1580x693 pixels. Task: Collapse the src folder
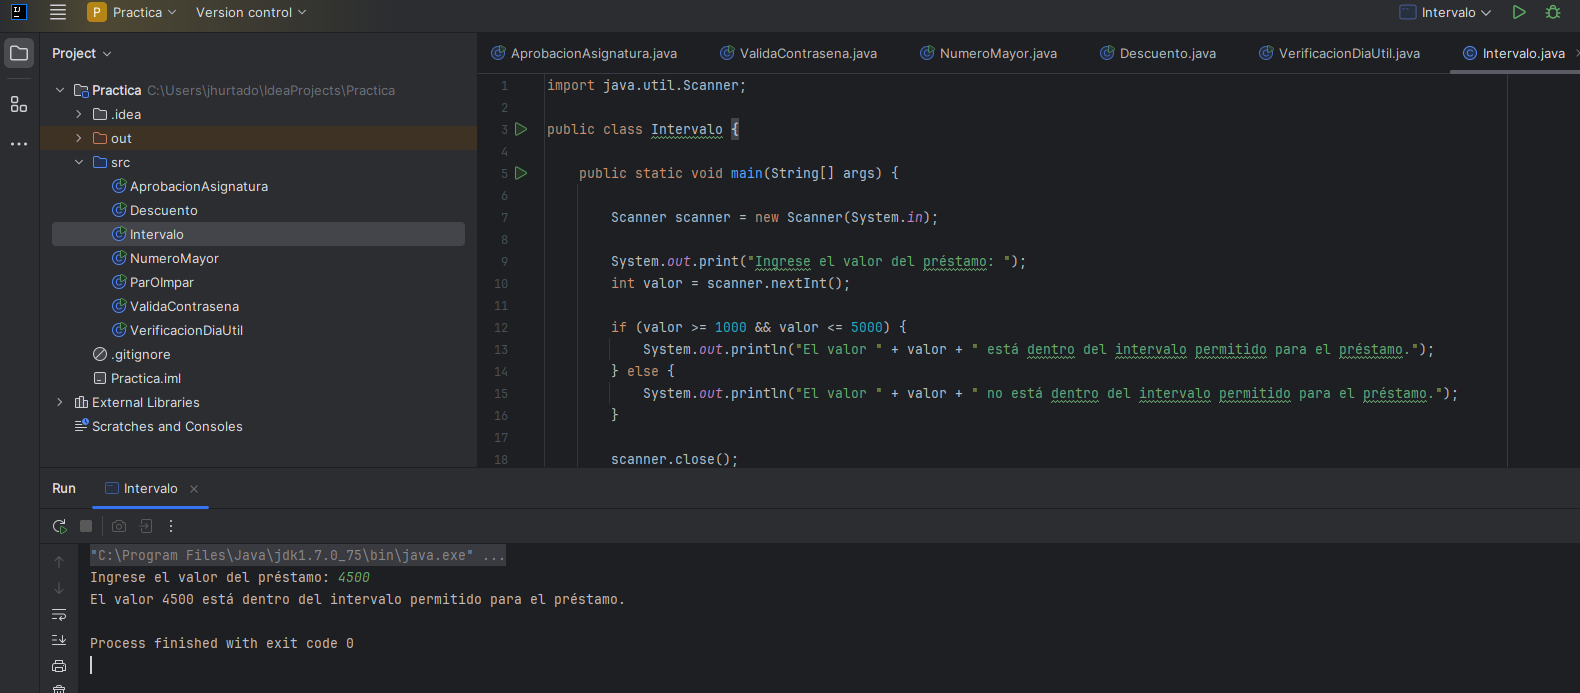click(79, 162)
